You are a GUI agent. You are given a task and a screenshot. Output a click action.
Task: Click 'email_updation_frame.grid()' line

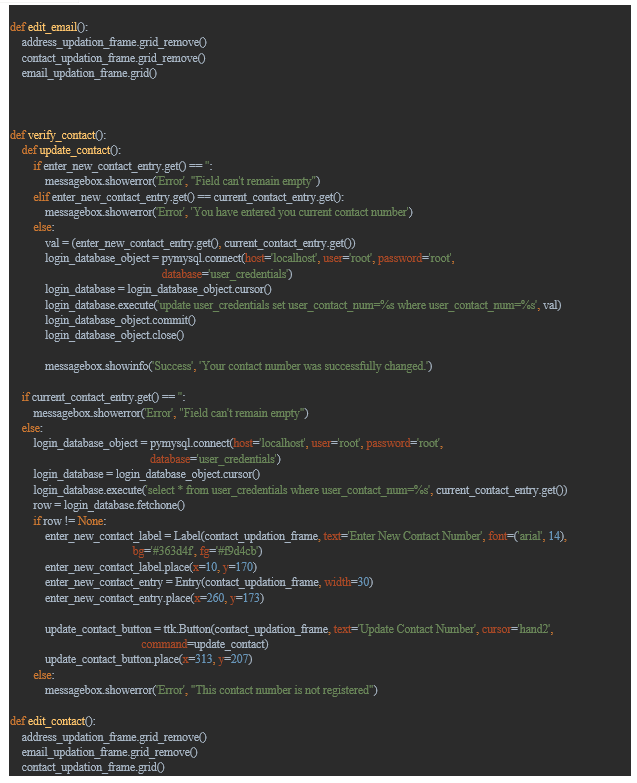(89, 73)
